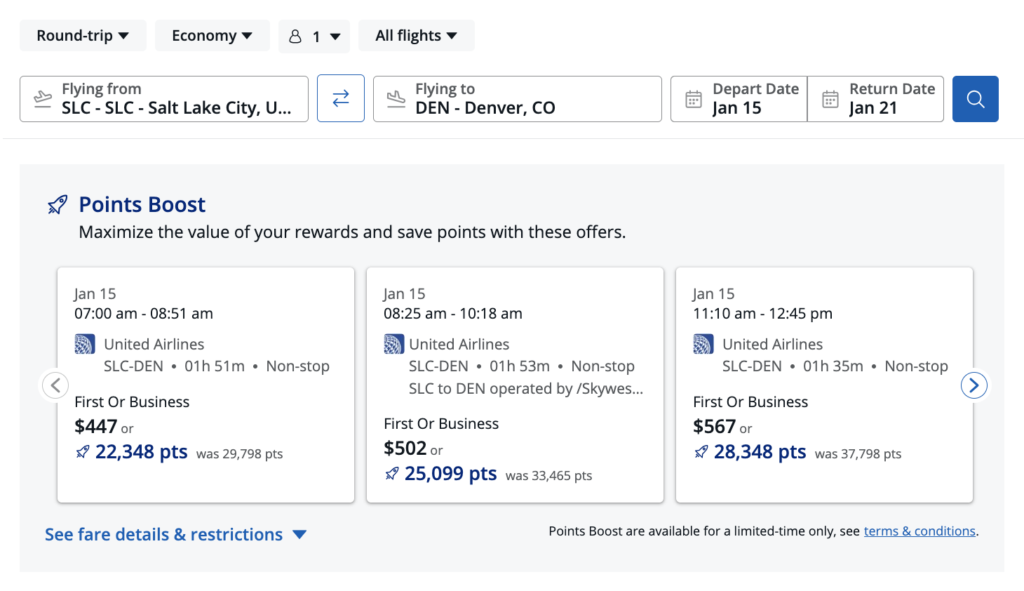Click the left carousel arrow
The width and height of the screenshot is (1024, 591).
(55, 385)
